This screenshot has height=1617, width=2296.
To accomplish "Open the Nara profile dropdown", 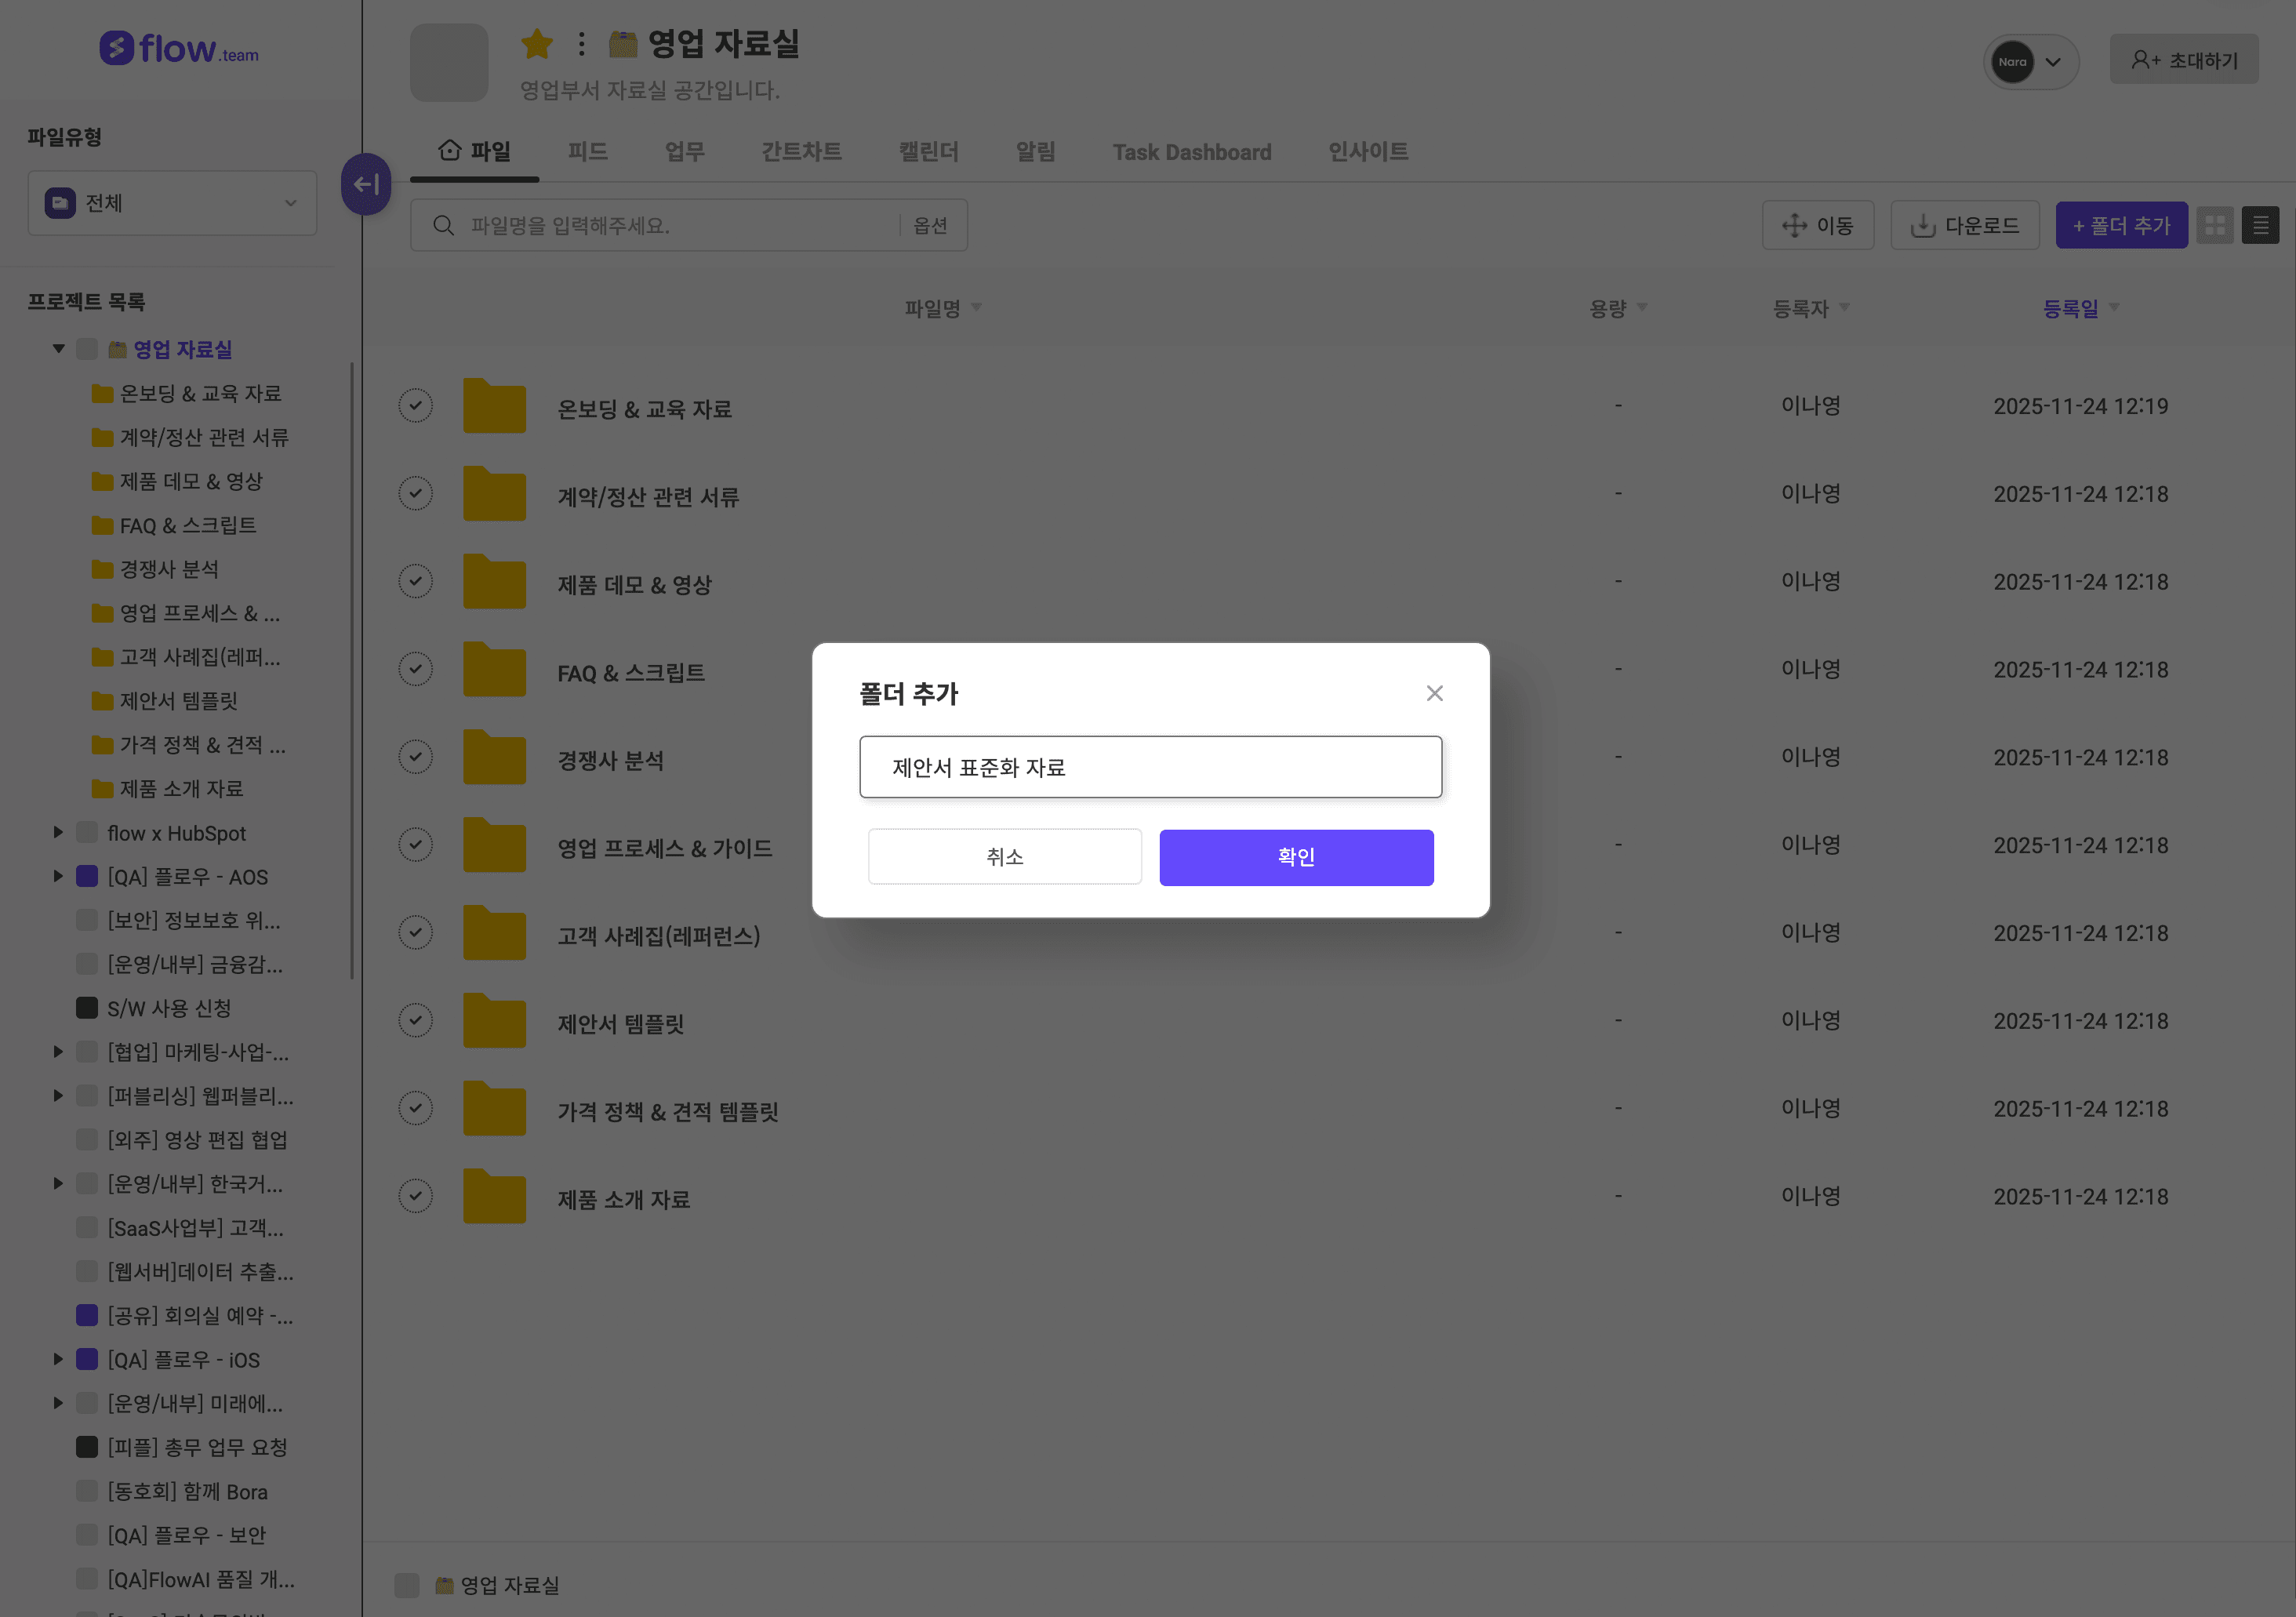I will 2030,62.
